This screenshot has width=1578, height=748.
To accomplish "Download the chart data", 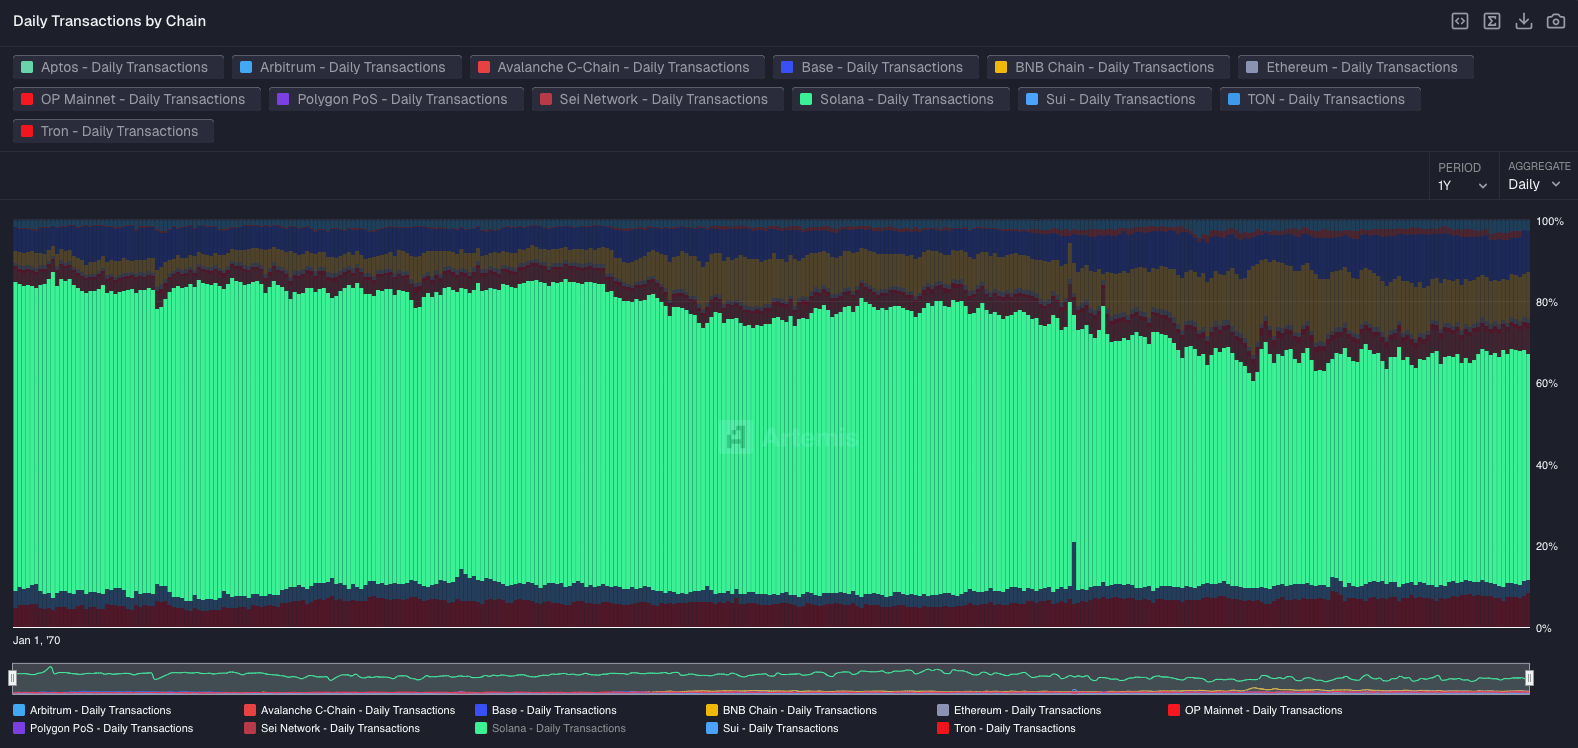I will (1524, 21).
